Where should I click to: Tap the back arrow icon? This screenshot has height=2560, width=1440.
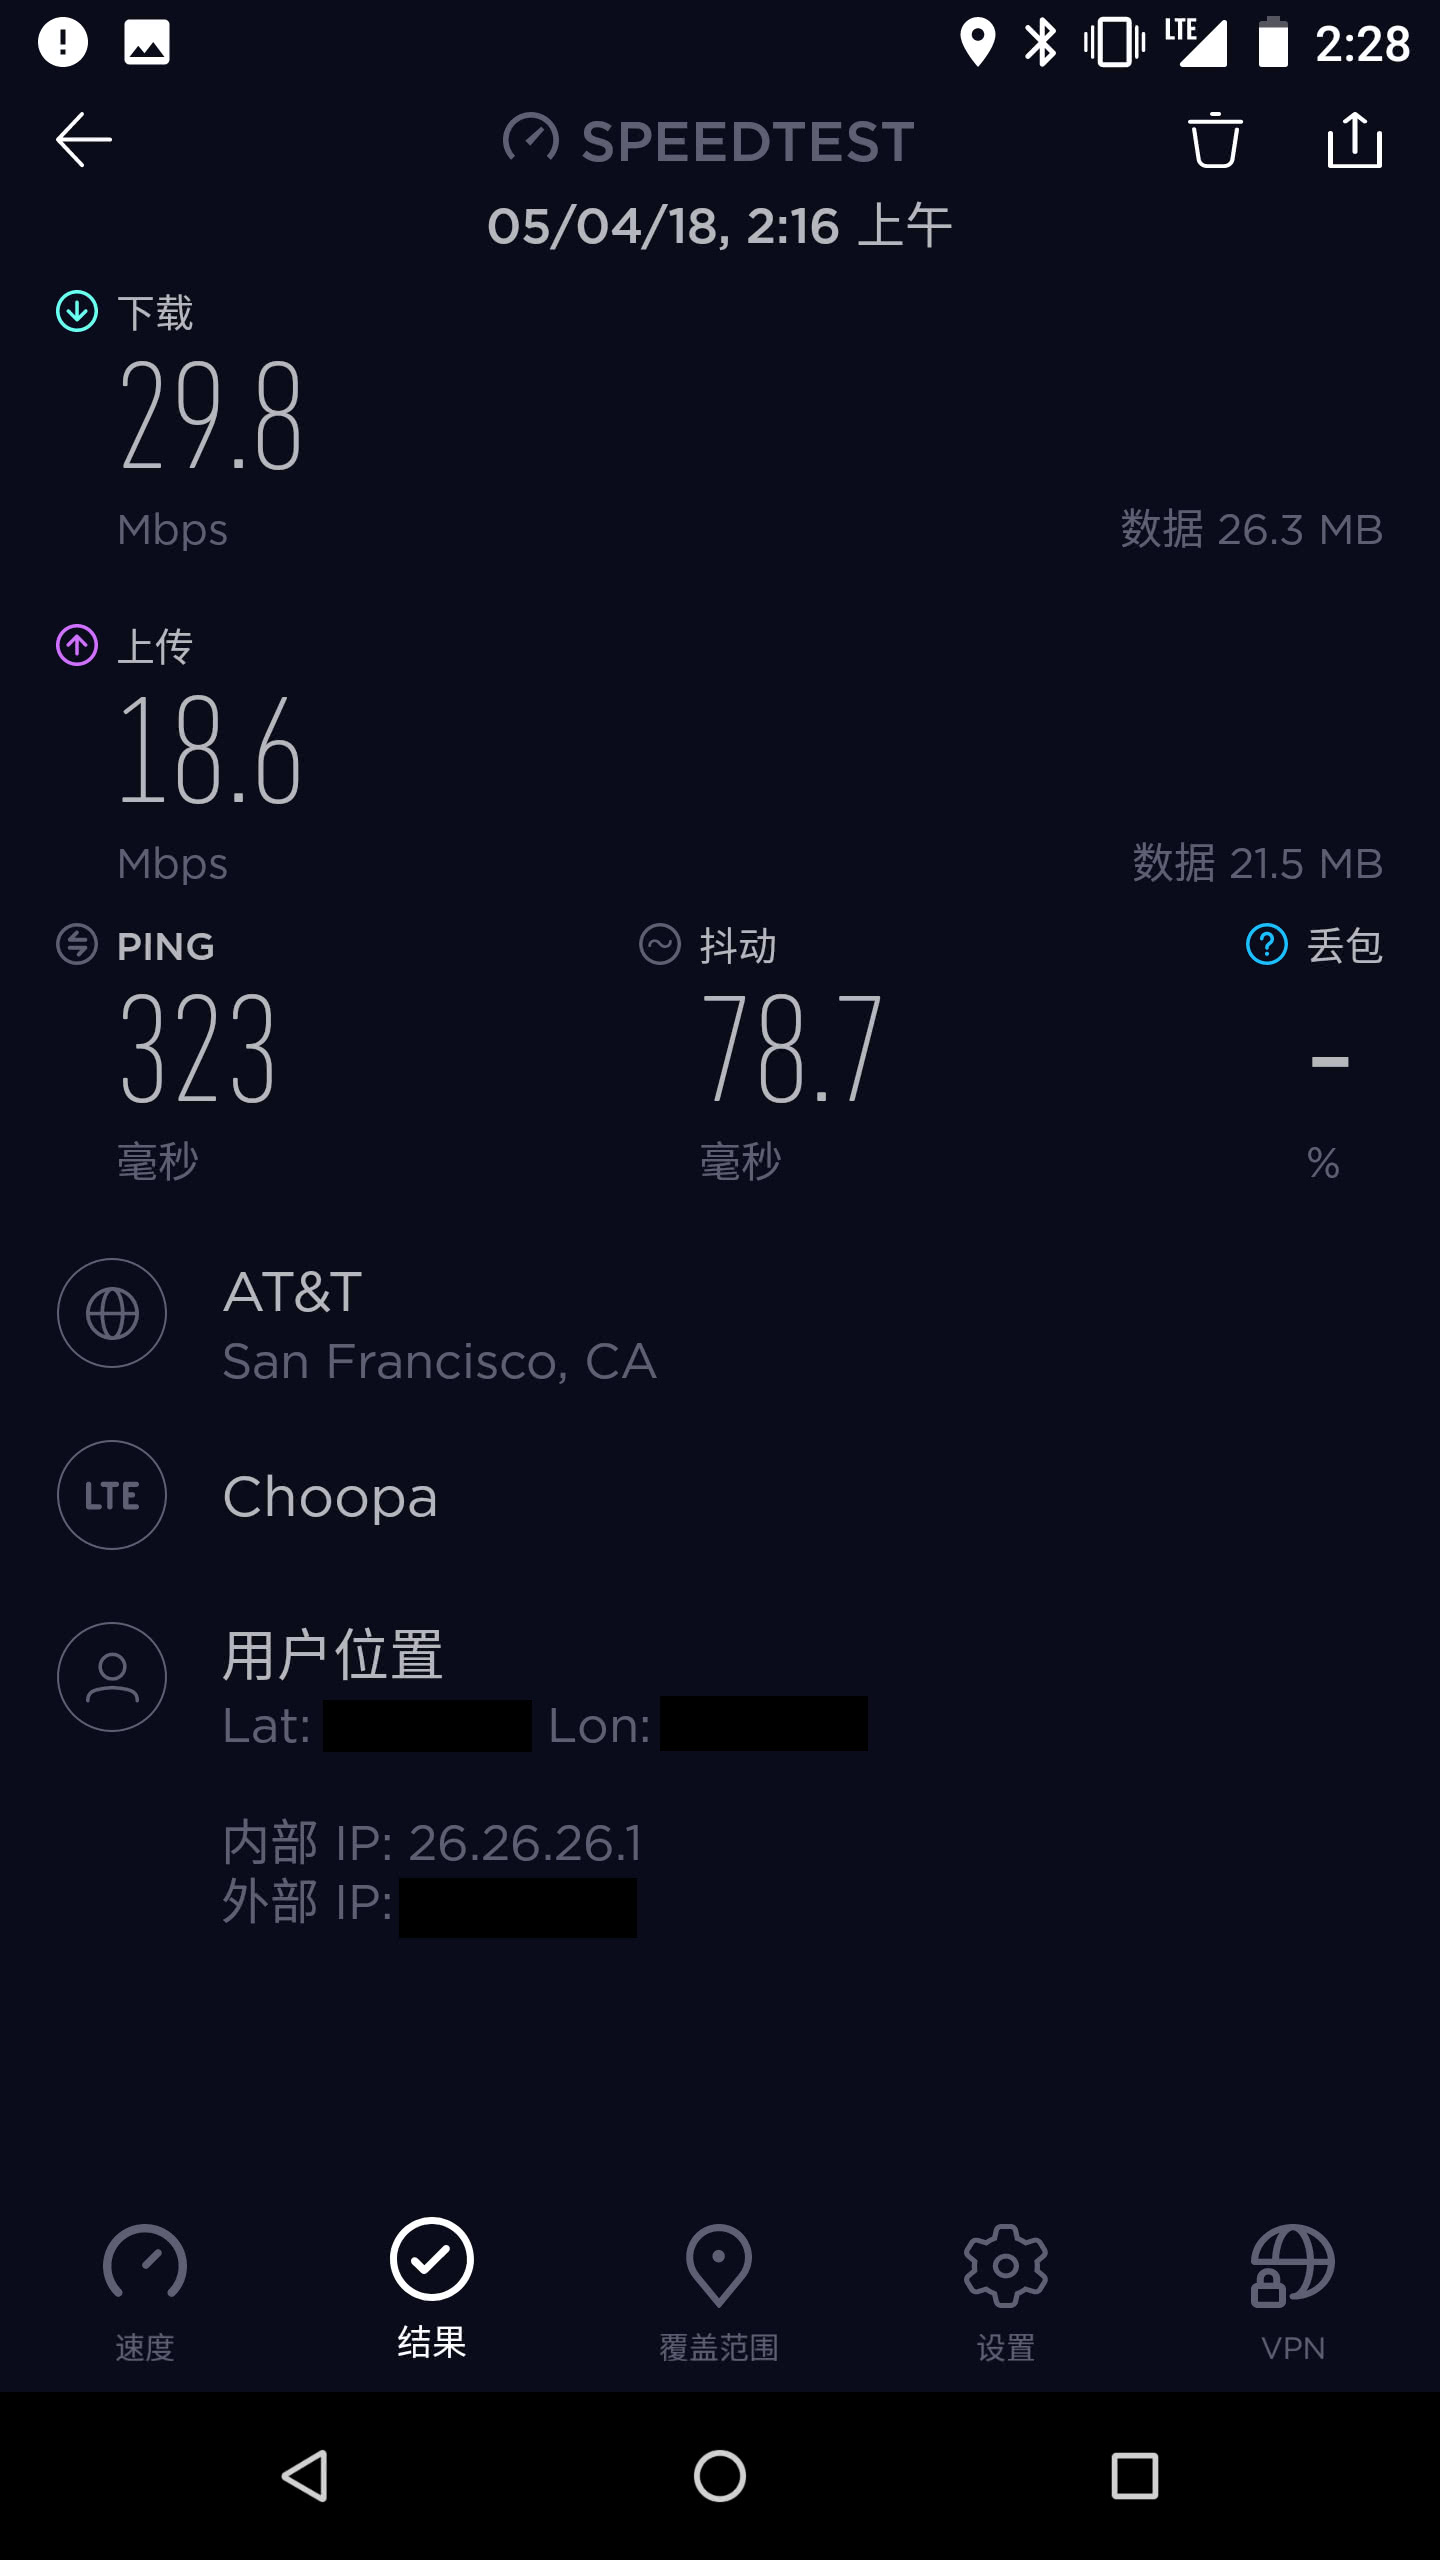click(84, 139)
